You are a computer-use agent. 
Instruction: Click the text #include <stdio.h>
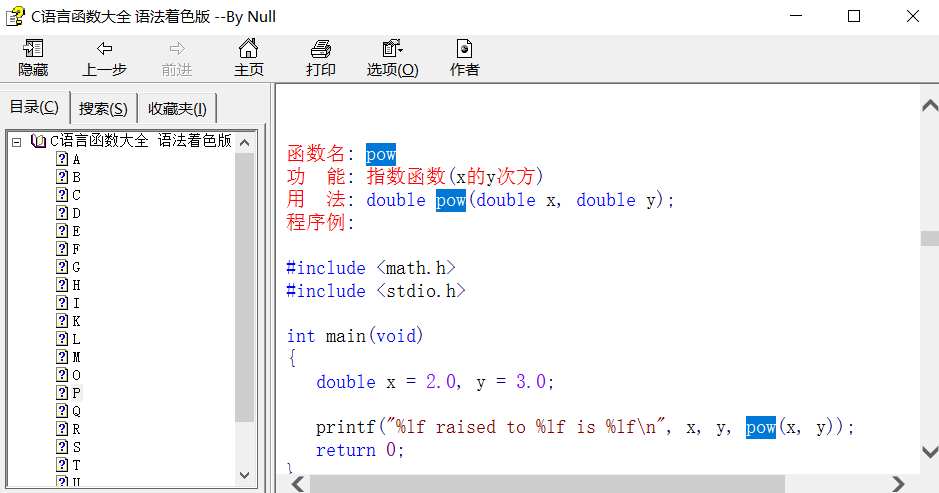[375, 291]
